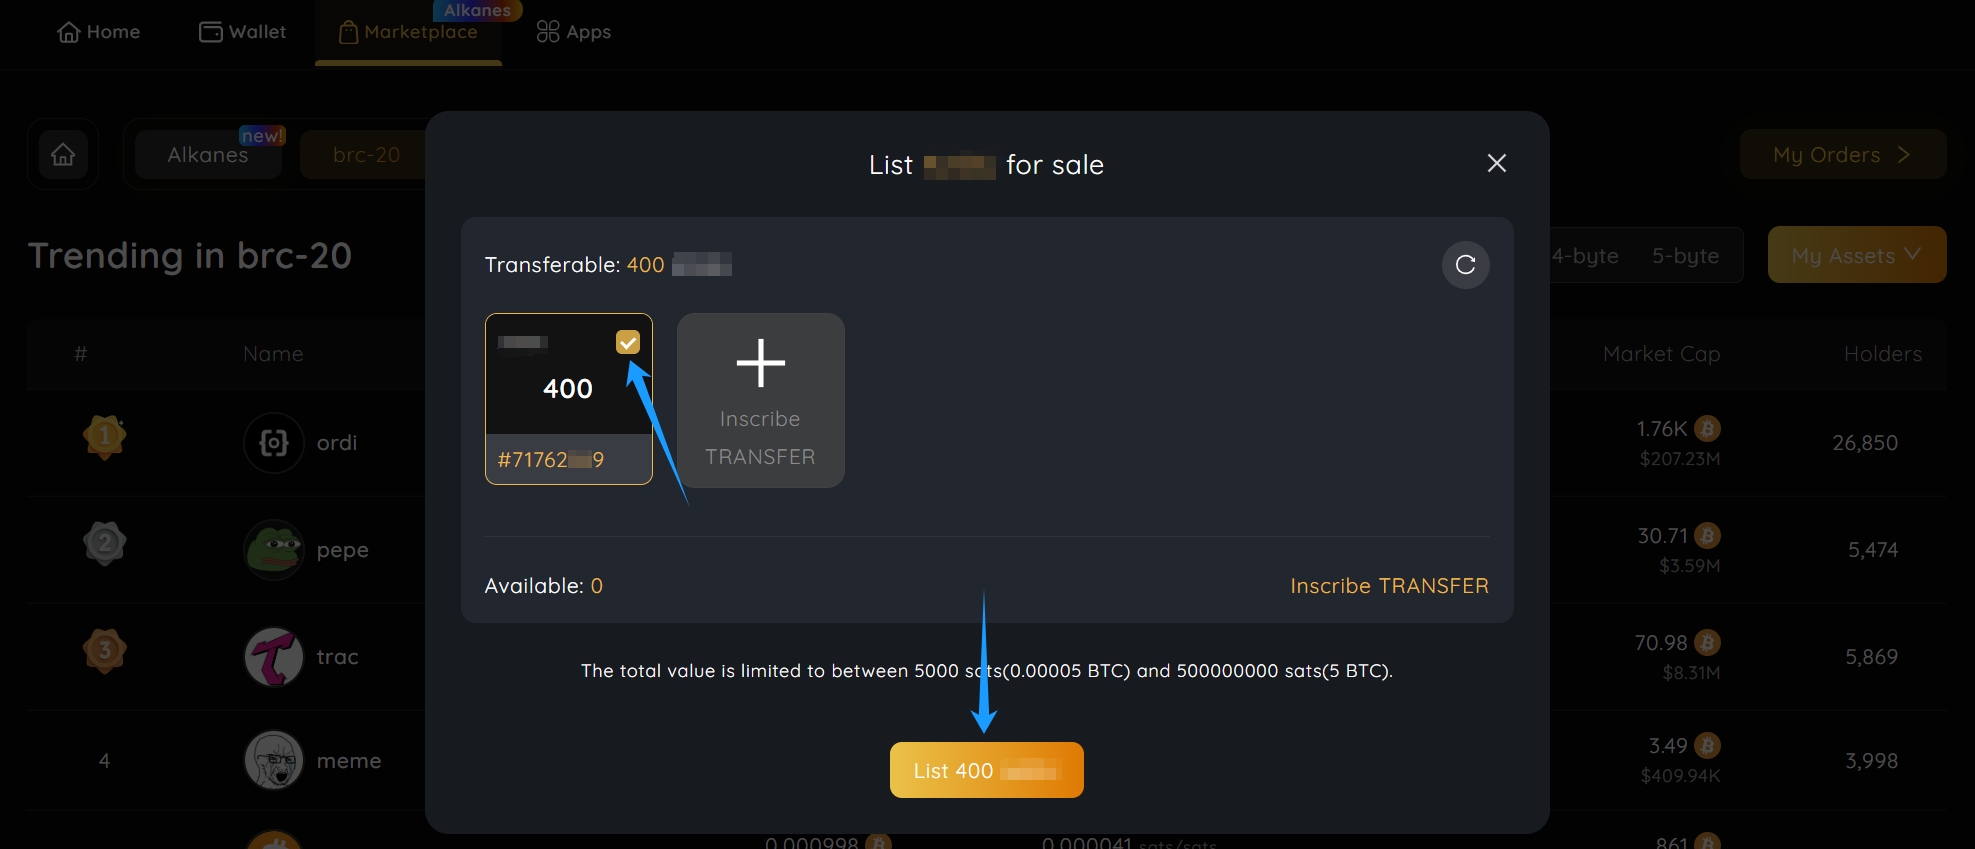
Task: Open My Orders with the arrow
Action: tap(1842, 154)
